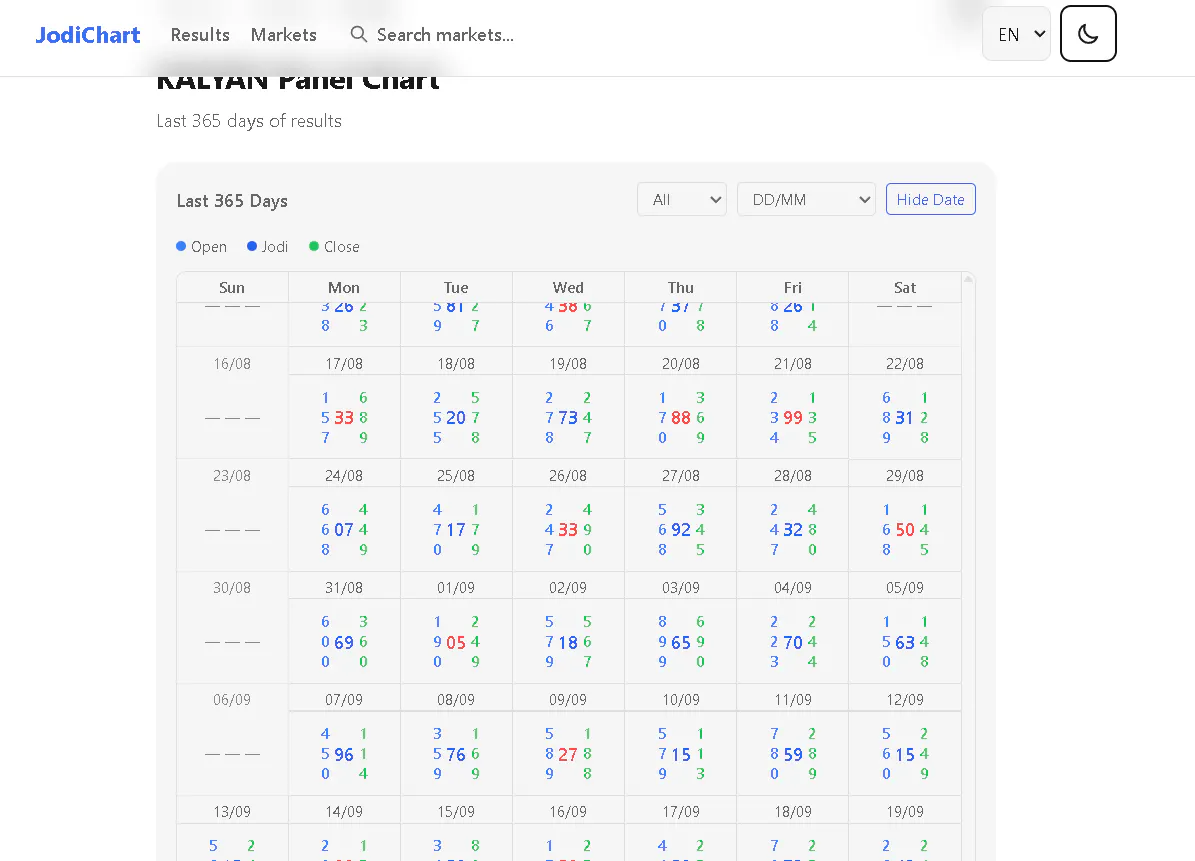Select the Mon column header
The width and height of the screenshot is (1195, 861).
344,288
